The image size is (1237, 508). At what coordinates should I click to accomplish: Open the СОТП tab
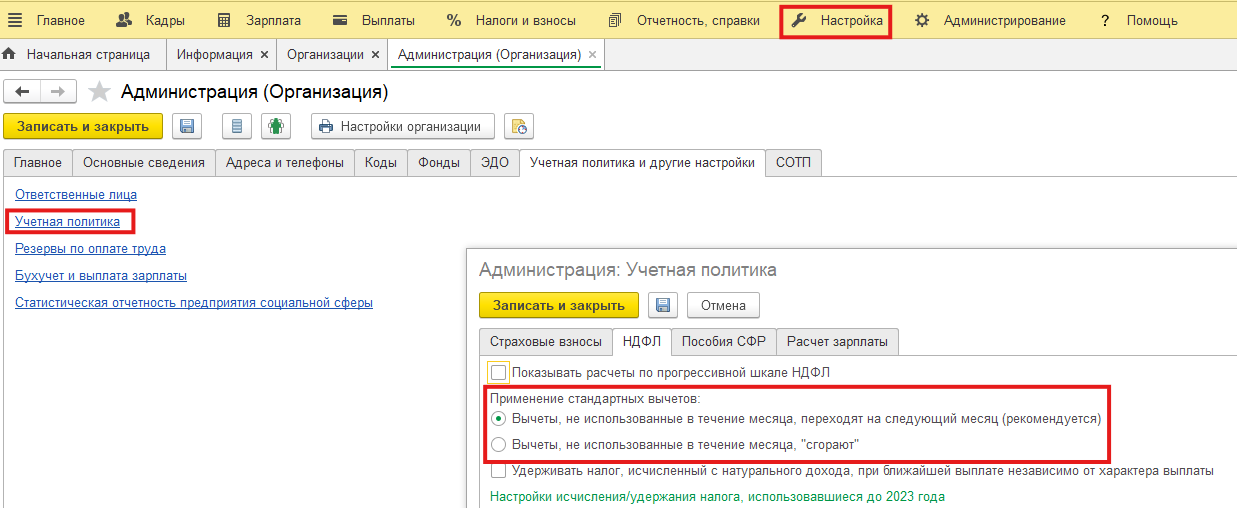point(794,163)
